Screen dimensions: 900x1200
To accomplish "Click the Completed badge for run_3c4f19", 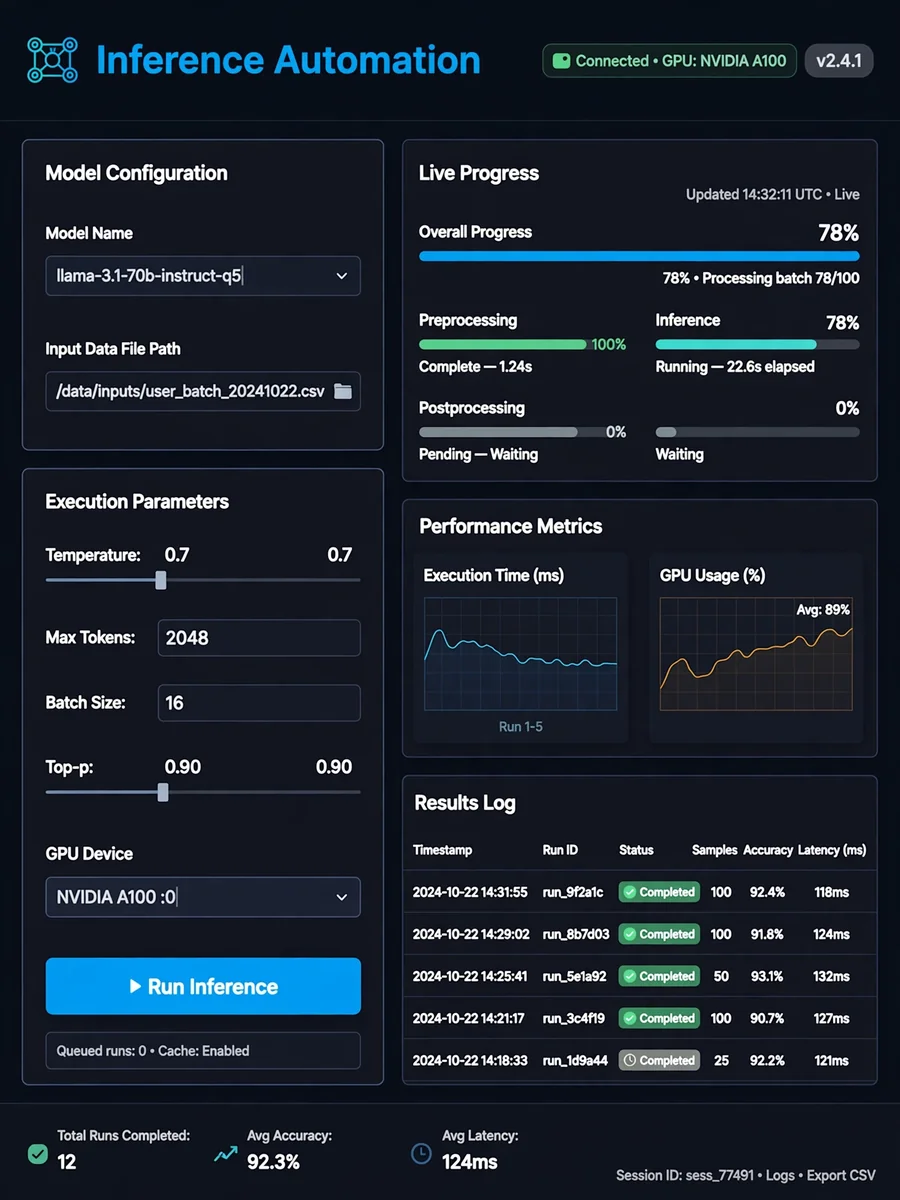I will tap(659, 1018).
